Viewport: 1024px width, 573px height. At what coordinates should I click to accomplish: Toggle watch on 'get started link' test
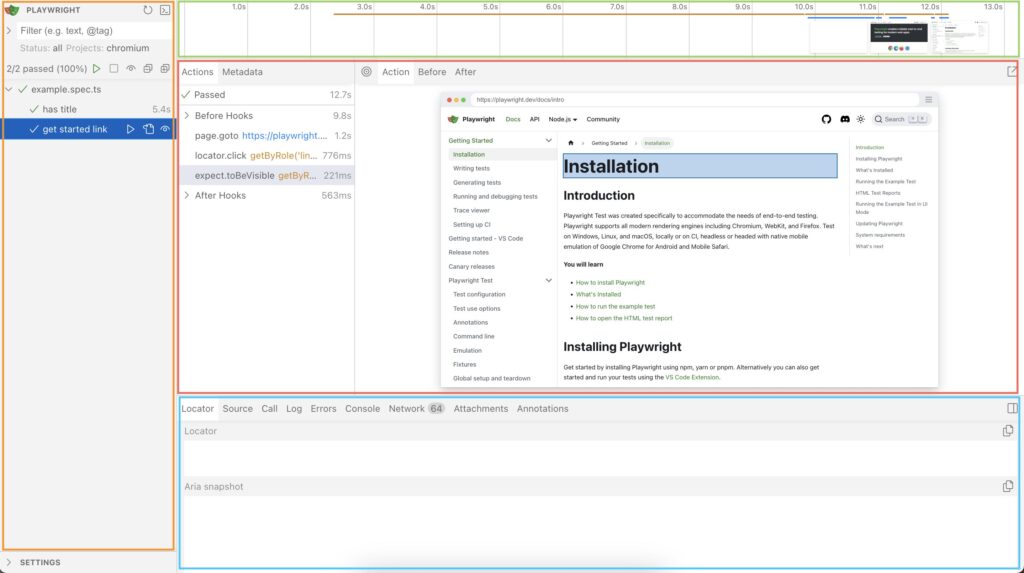(165, 129)
